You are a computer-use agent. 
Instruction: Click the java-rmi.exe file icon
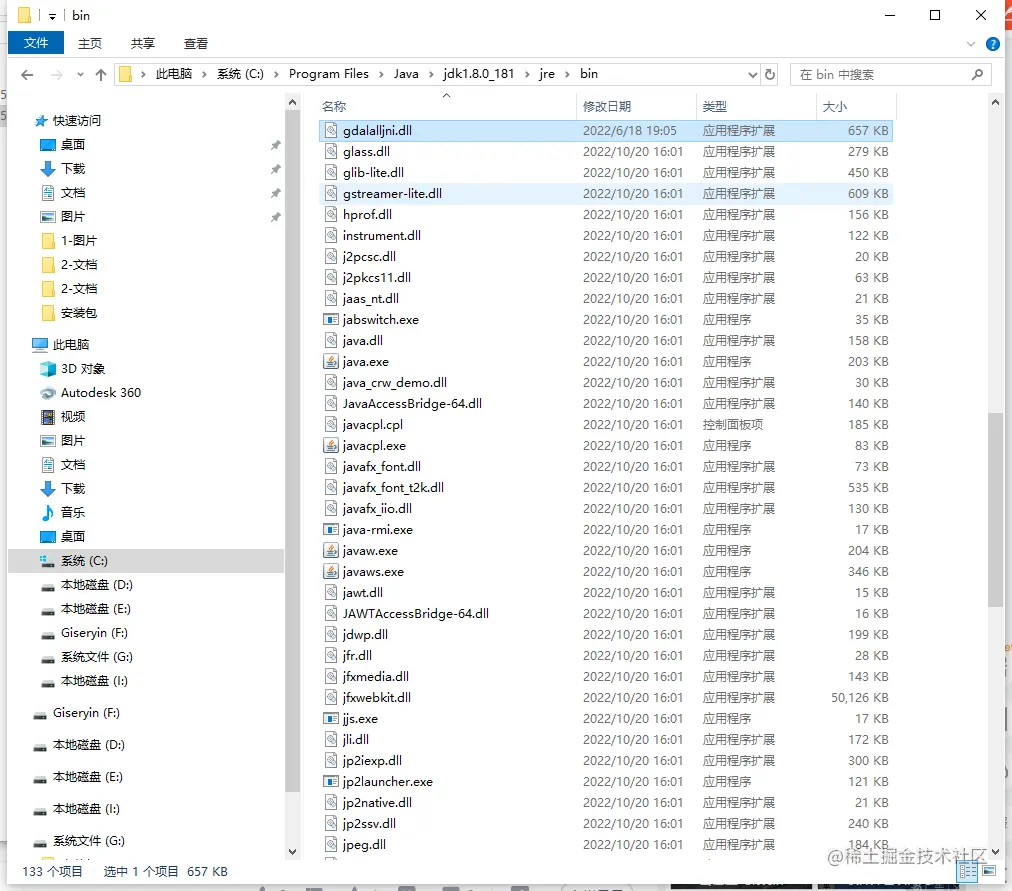[331, 530]
